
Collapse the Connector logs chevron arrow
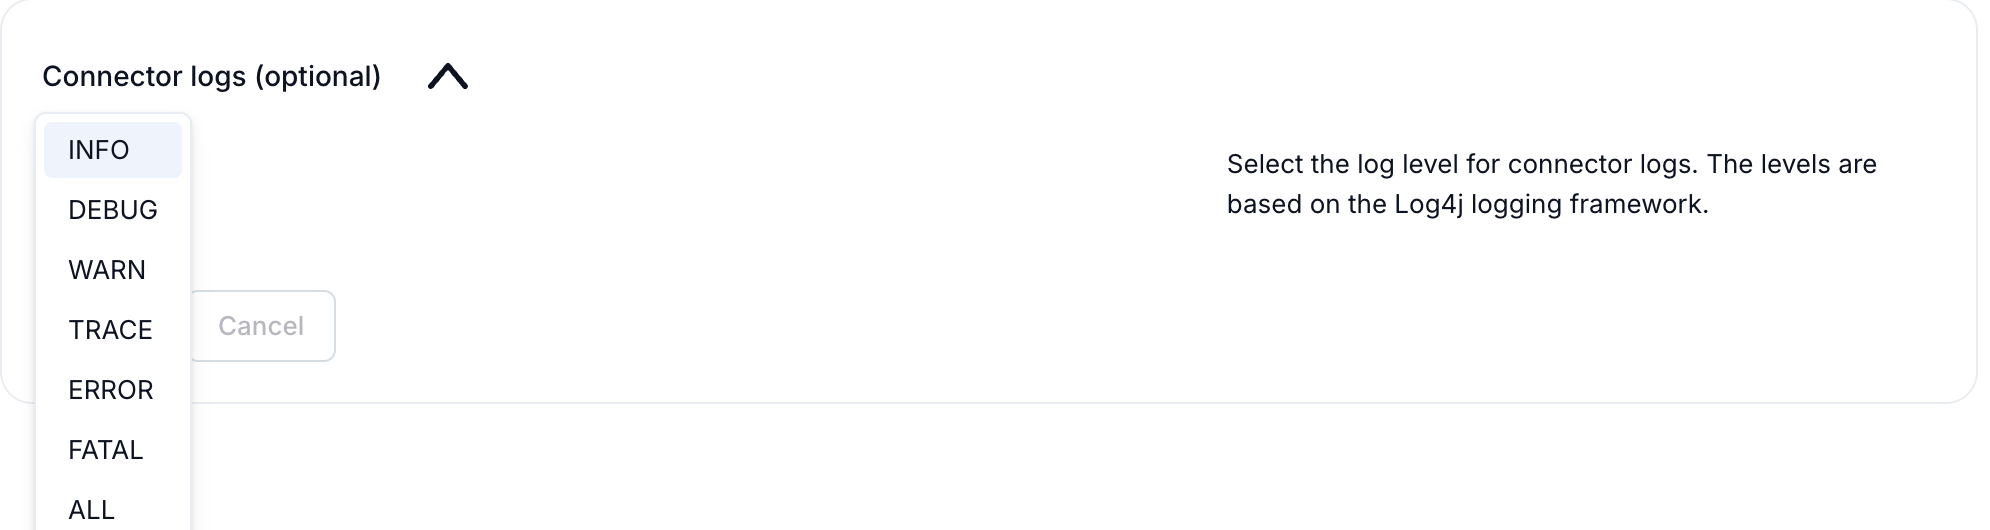[x=447, y=77]
